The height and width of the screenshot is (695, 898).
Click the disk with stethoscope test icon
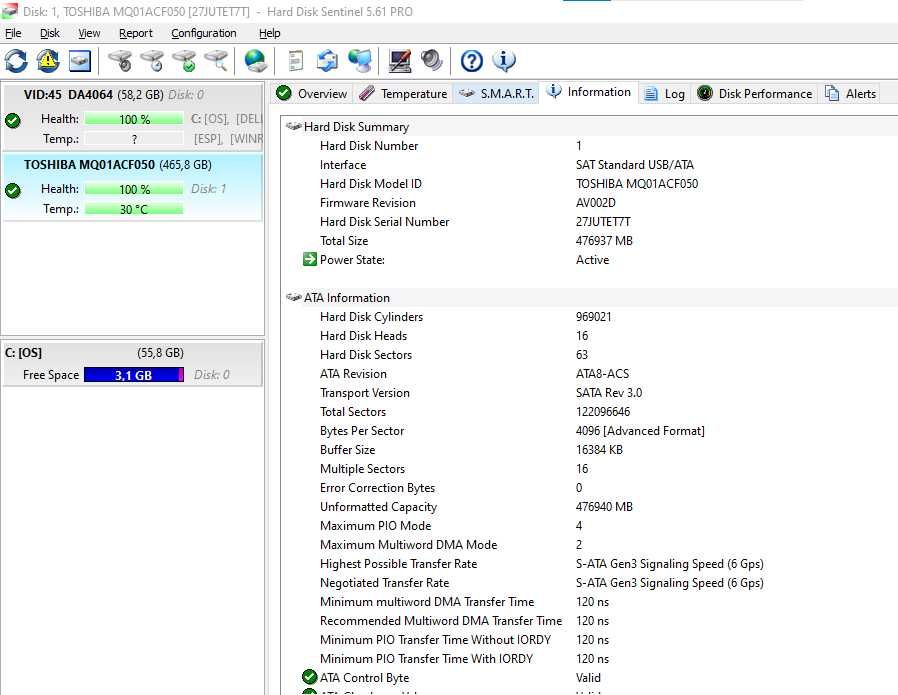click(120, 61)
